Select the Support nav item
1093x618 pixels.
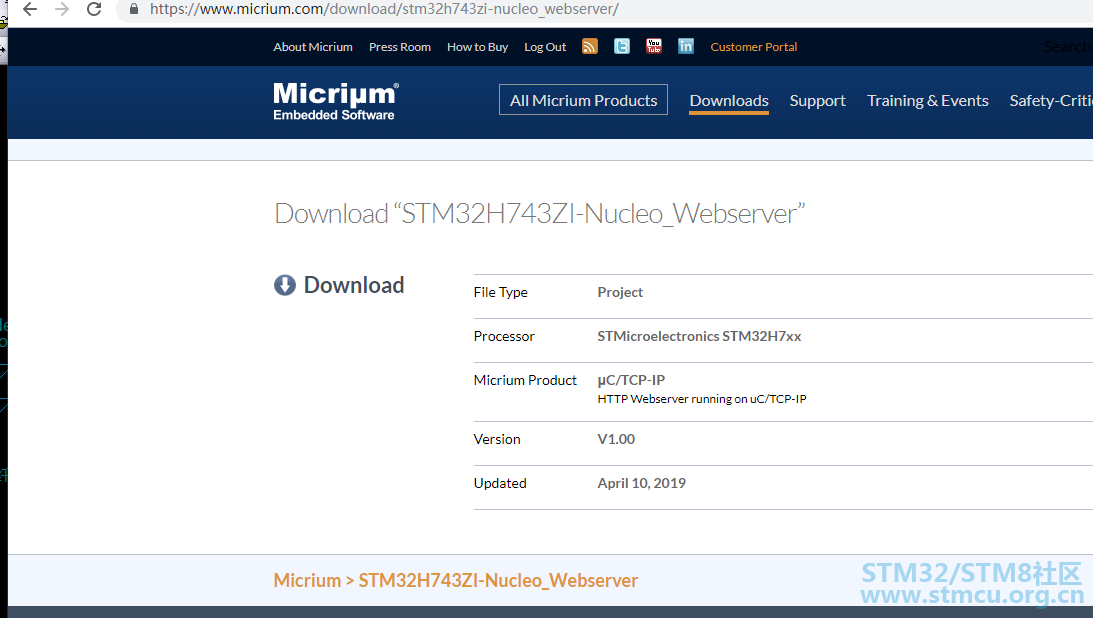(818, 101)
